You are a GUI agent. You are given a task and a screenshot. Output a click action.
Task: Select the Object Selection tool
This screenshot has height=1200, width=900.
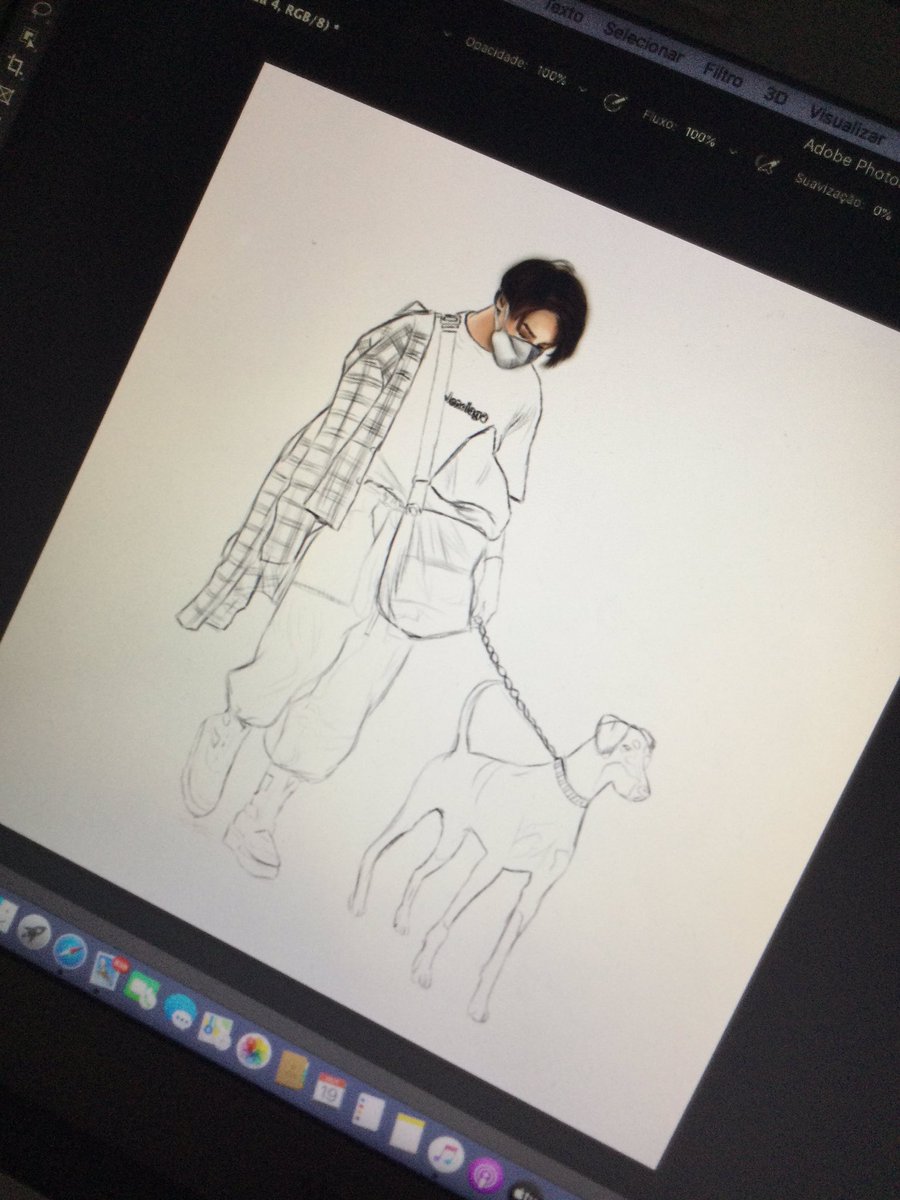tap(29, 39)
